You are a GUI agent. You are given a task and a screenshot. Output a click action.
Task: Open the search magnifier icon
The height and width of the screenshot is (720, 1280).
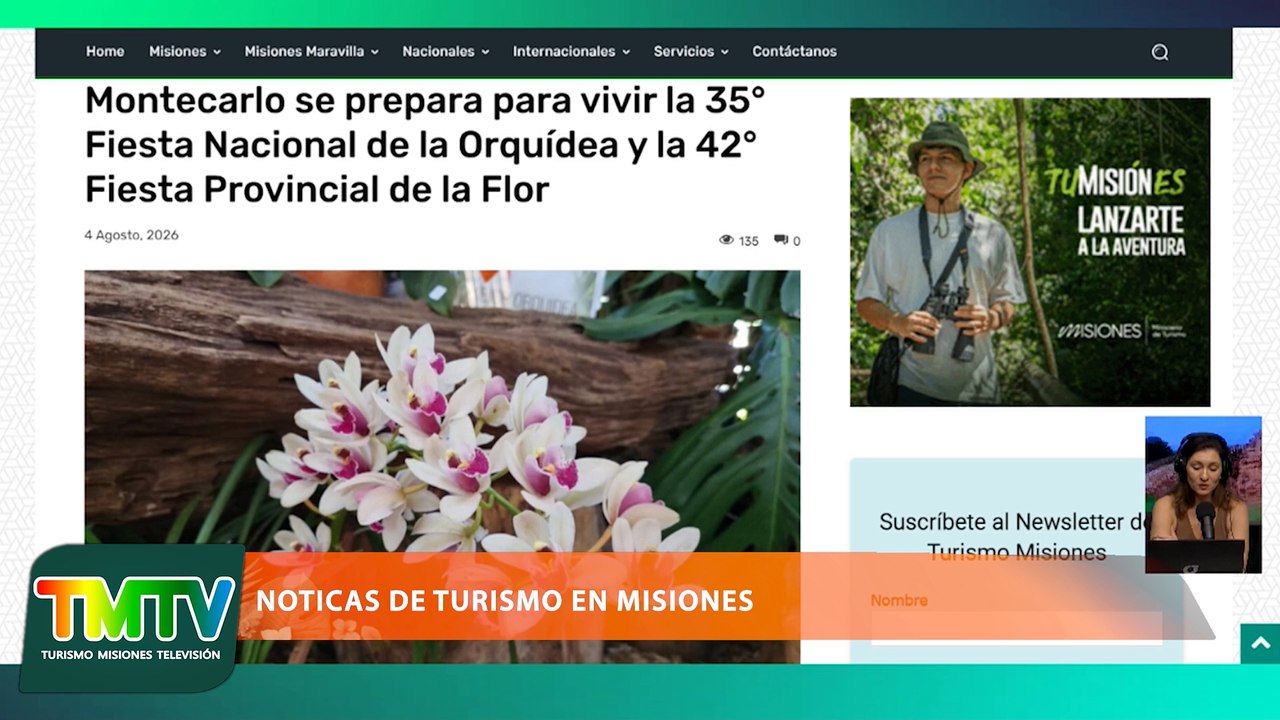point(1160,52)
